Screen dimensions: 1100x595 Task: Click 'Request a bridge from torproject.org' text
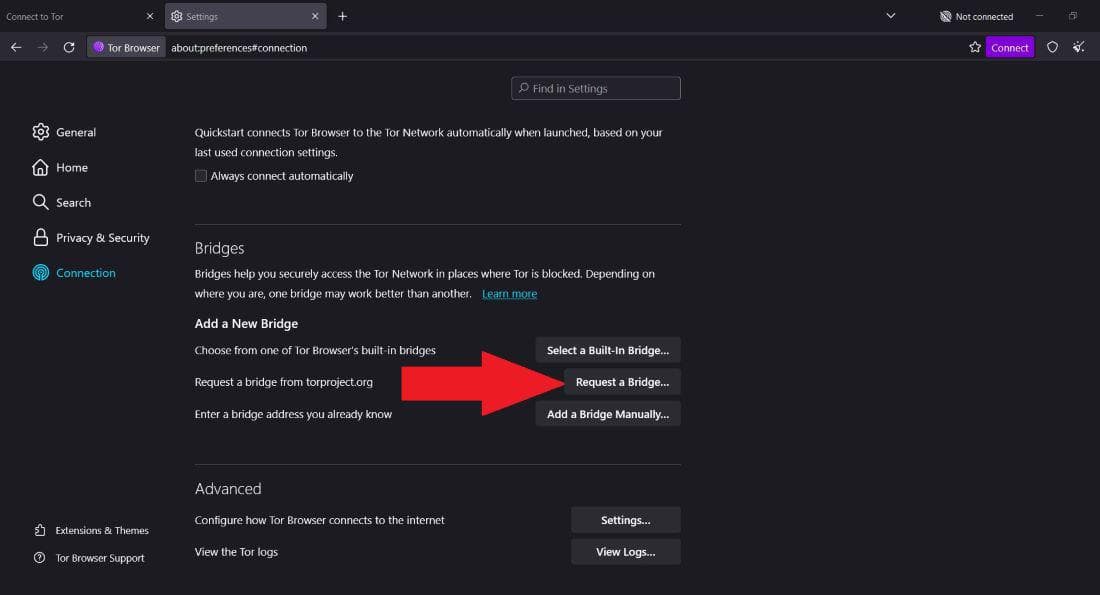point(283,382)
